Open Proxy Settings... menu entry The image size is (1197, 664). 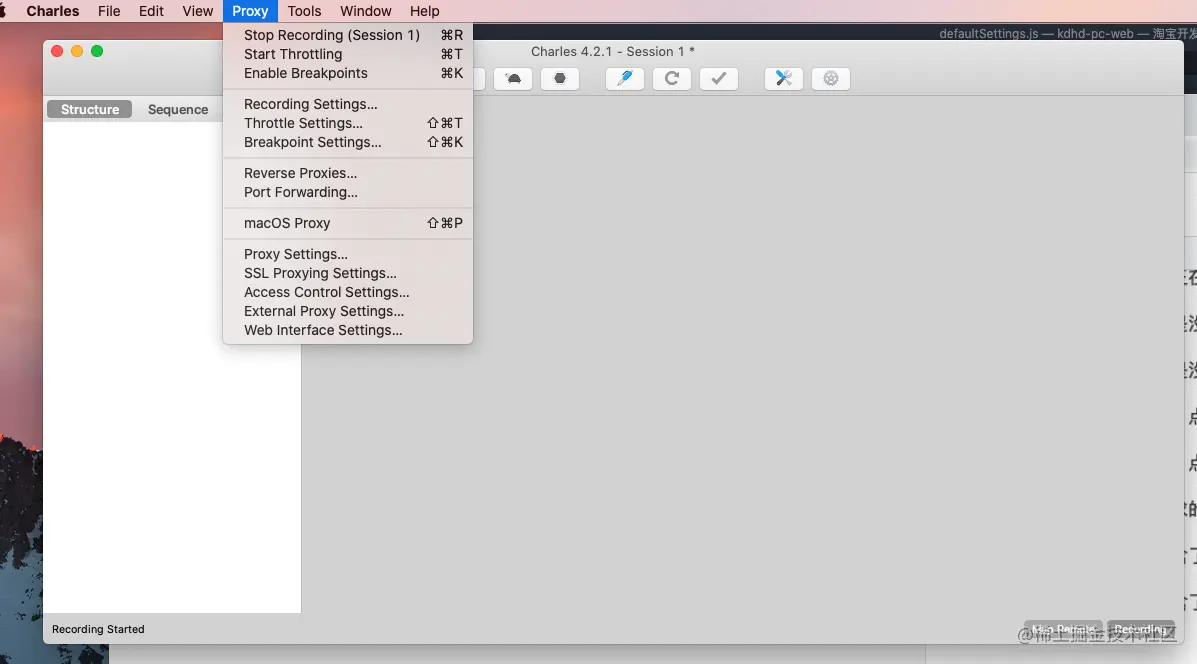[x=348, y=254]
